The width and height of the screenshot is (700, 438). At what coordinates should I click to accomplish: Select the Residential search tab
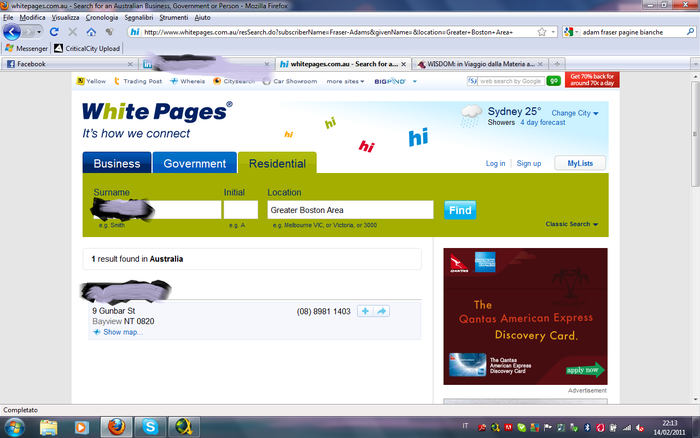click(277, 163)
